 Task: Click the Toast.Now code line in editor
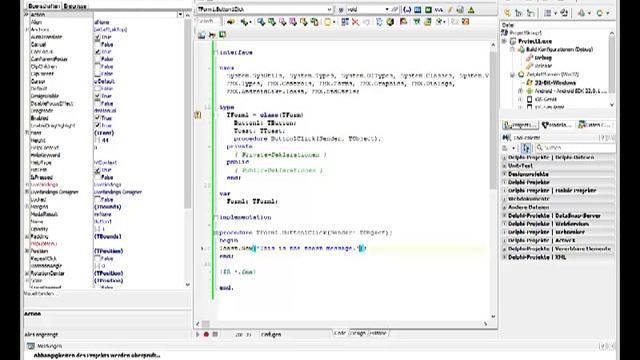293,248
